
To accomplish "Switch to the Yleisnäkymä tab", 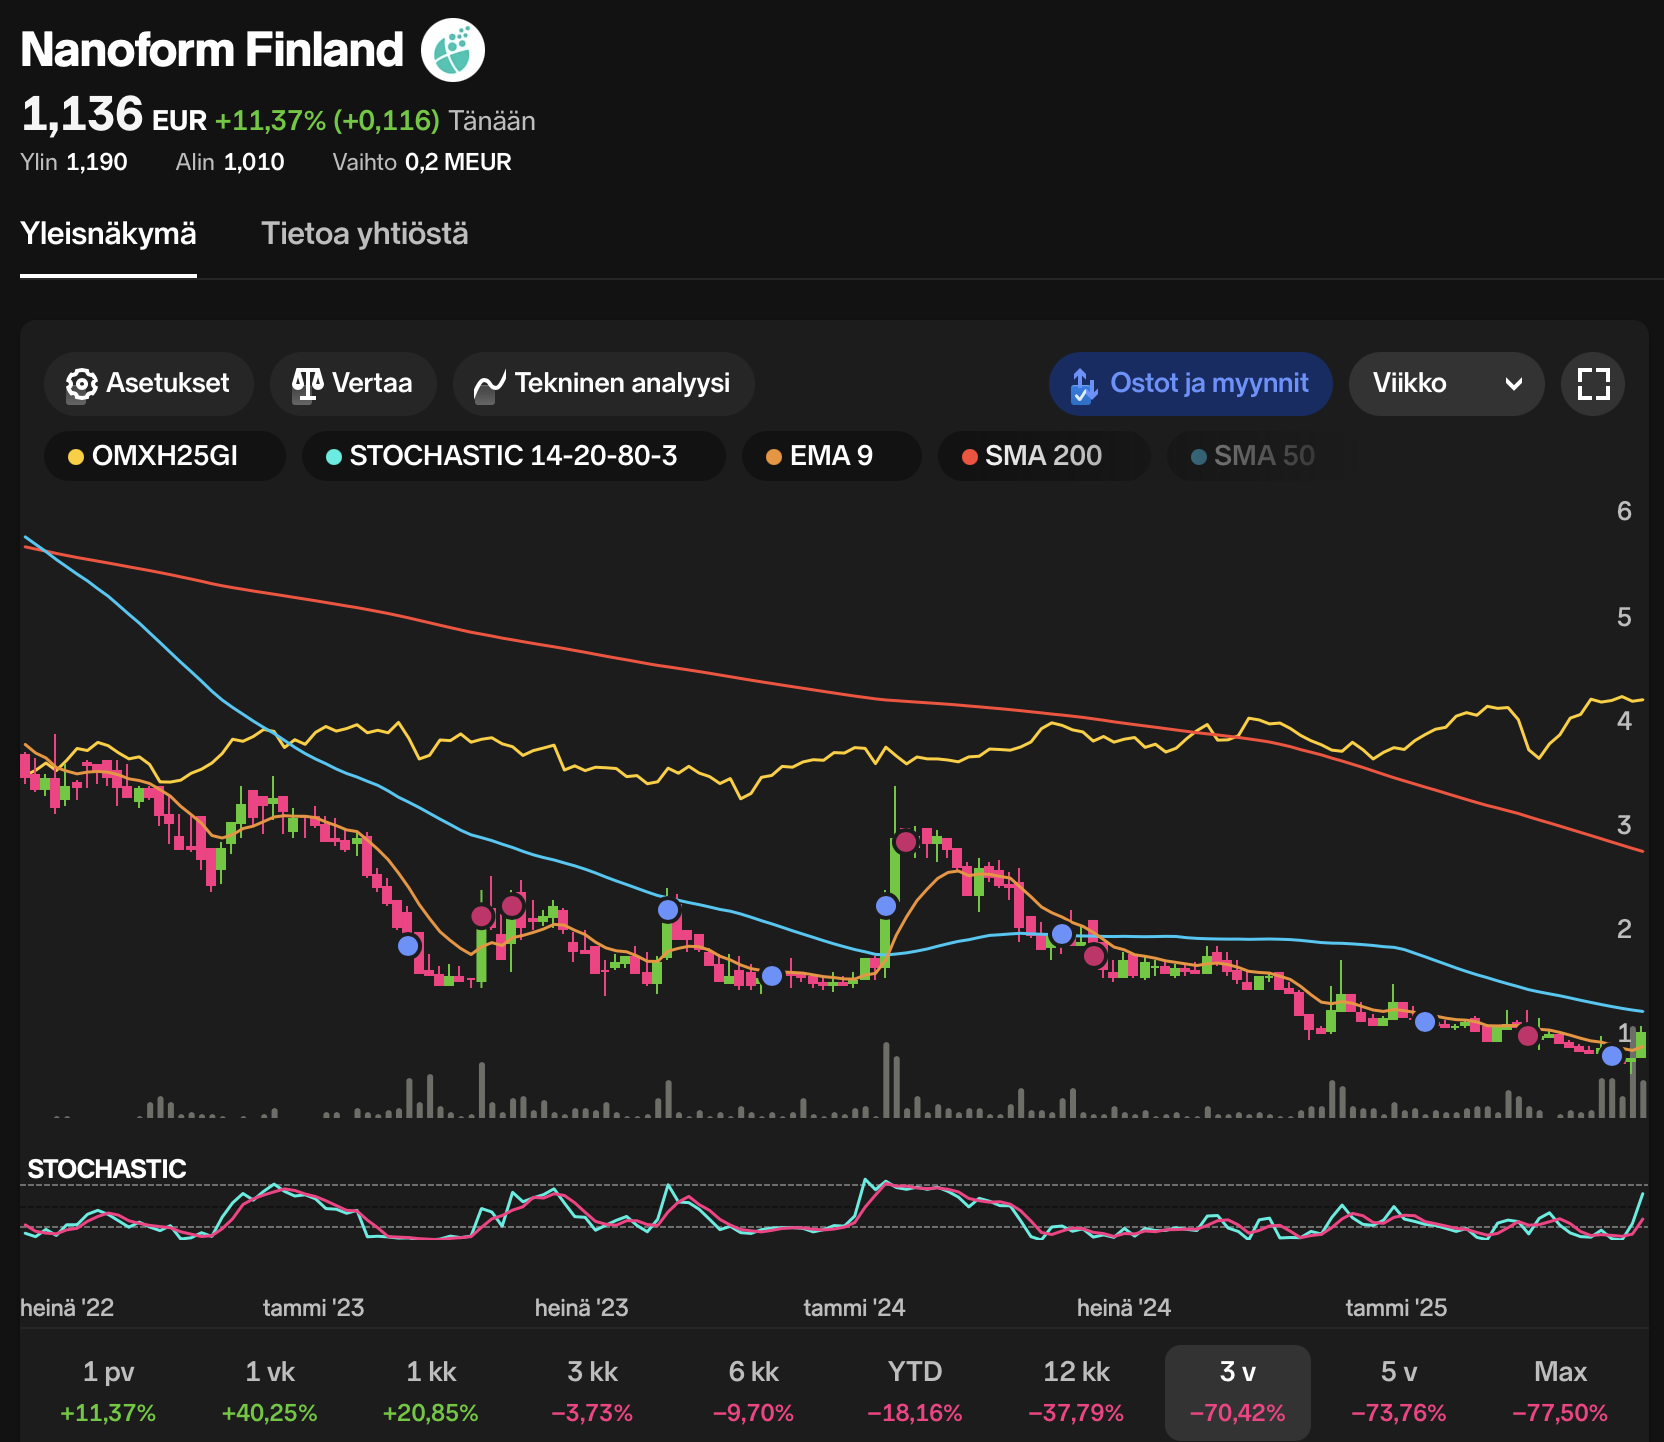I will (x=108, y=234).
